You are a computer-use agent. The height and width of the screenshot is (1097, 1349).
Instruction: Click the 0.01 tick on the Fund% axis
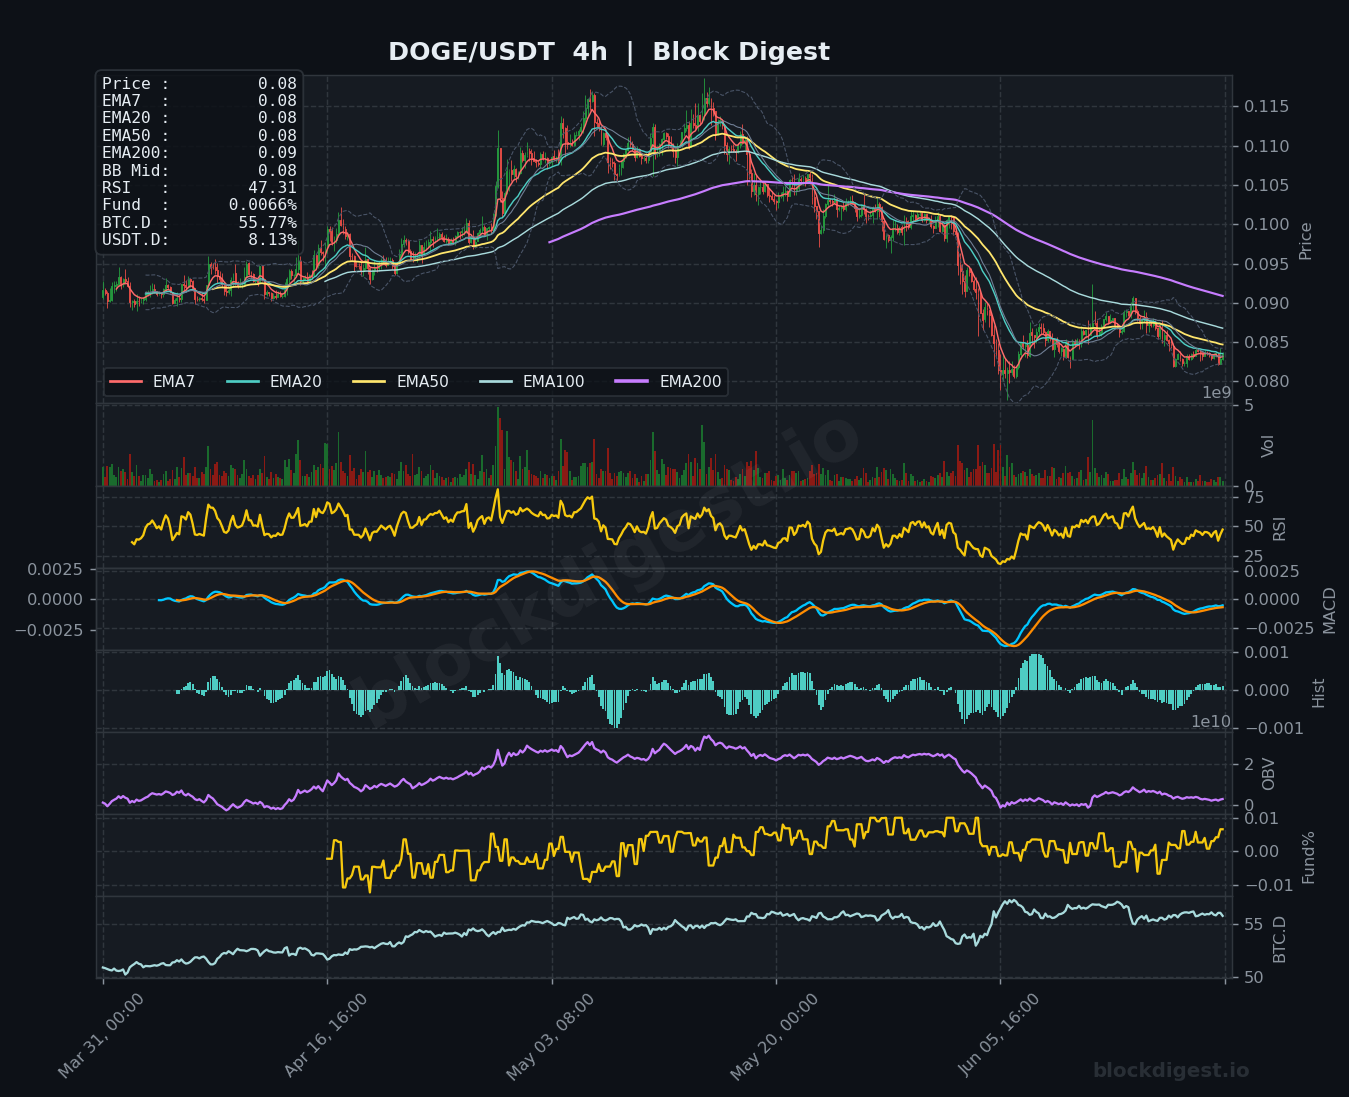(1261, 819)
